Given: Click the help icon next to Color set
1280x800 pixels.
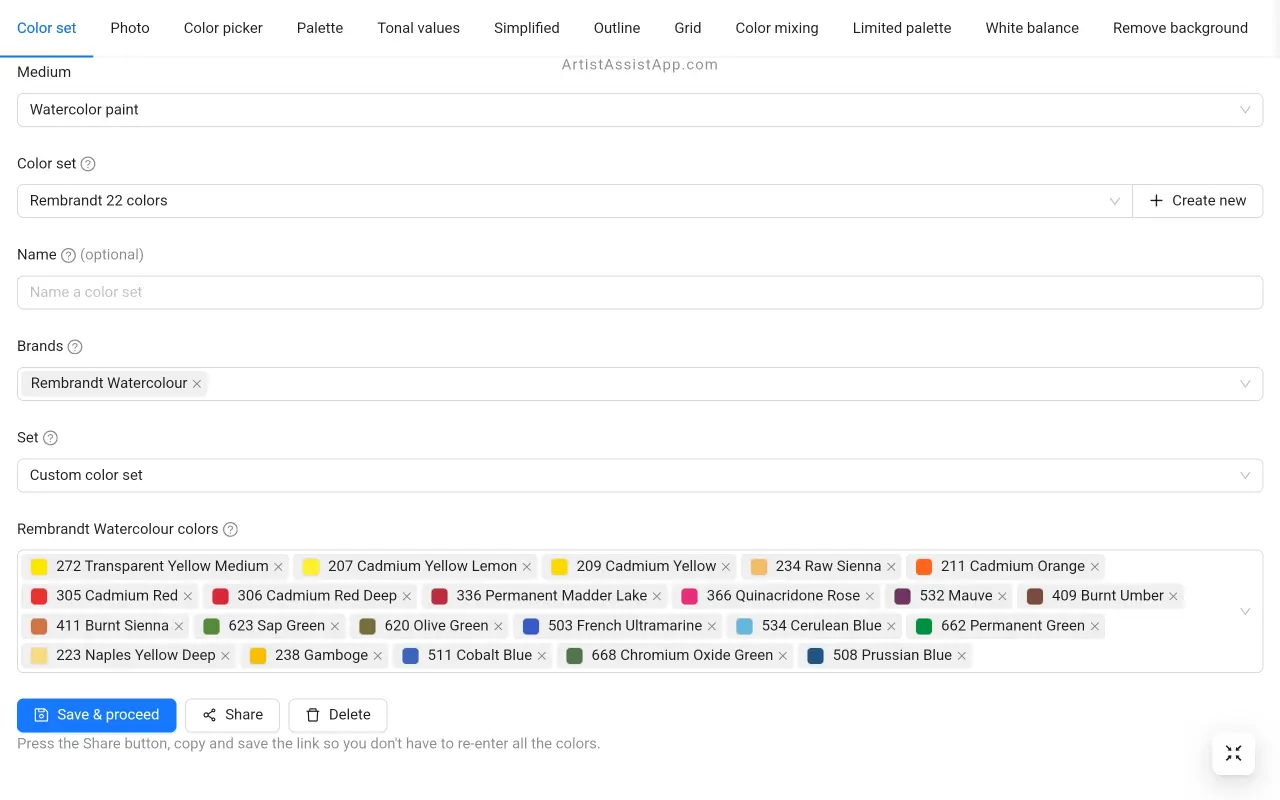Looking at the screenshot, I should pos(88,164).
